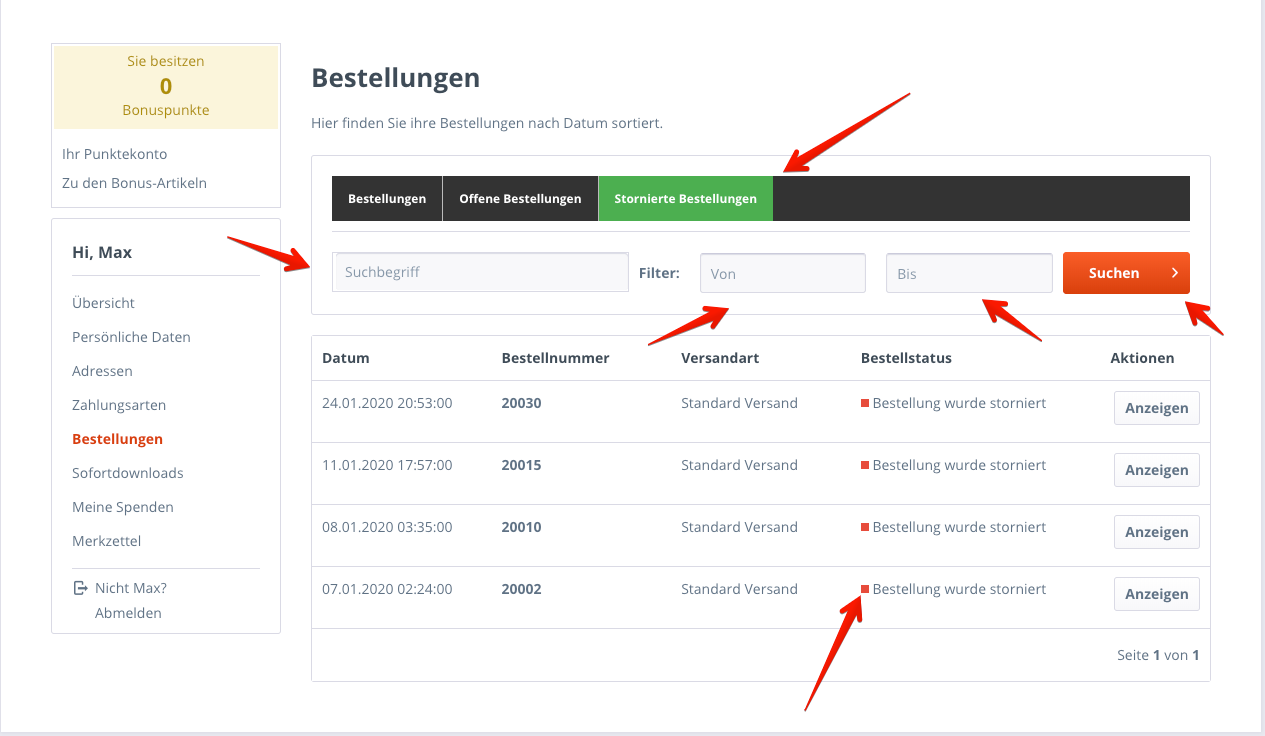Click the chevron arrow on Suchen button

click(1174, 273)
